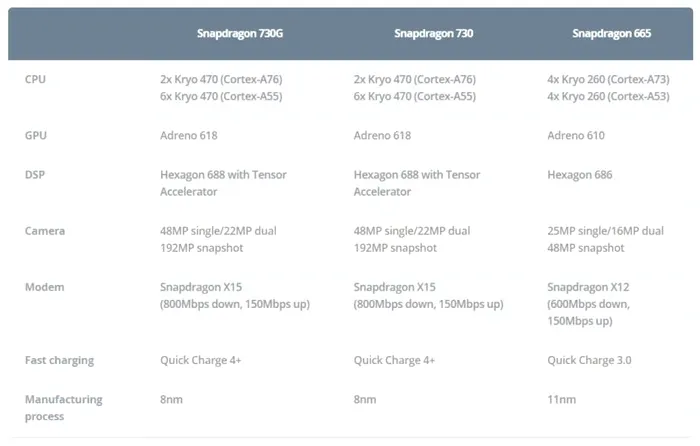
Task: Click the Snapdragon 665 column header
Action: (612, 33)
